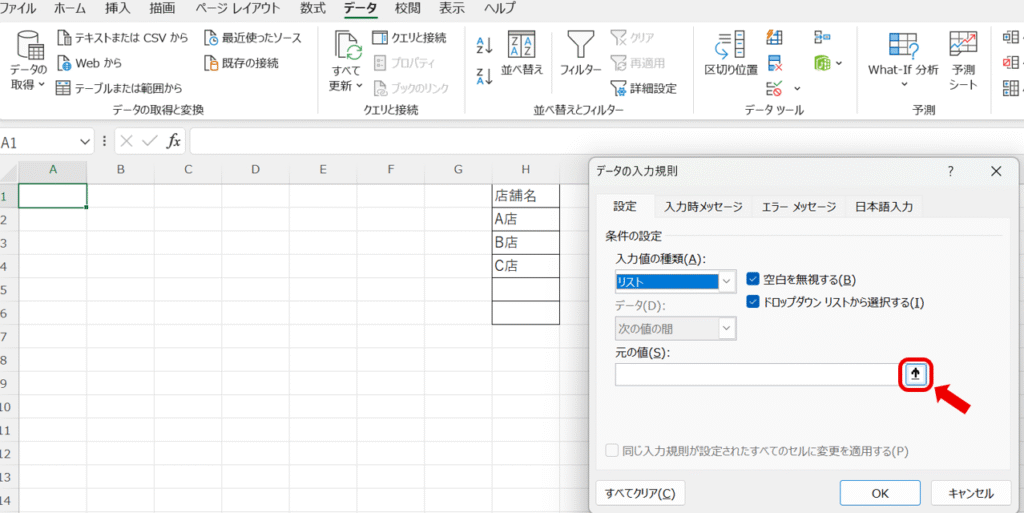The height and width of the screenshot is (513, 1024).
Task: Sort ascending with the A-Z icon
Action: 485,45
